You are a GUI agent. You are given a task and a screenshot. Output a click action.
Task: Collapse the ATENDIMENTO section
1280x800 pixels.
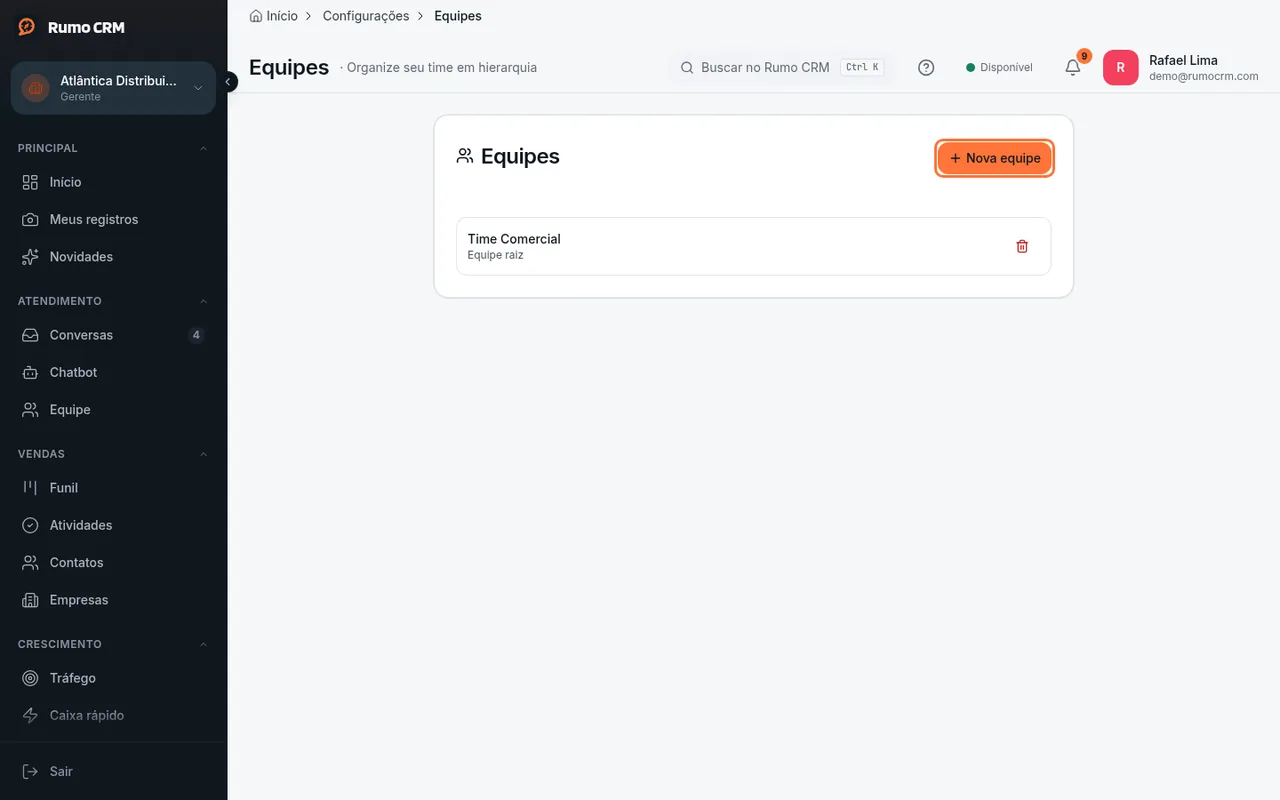(x=203, y=301)
